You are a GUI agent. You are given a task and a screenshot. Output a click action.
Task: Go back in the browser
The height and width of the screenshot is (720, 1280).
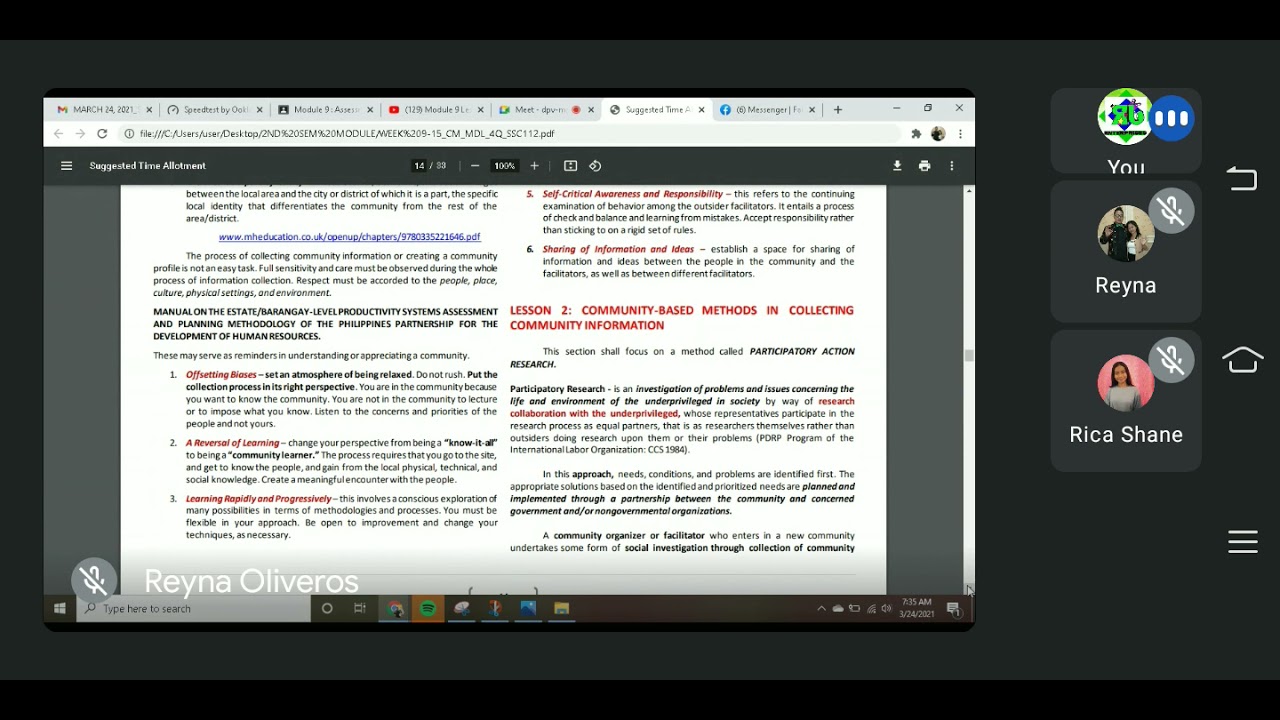[58, 134]
